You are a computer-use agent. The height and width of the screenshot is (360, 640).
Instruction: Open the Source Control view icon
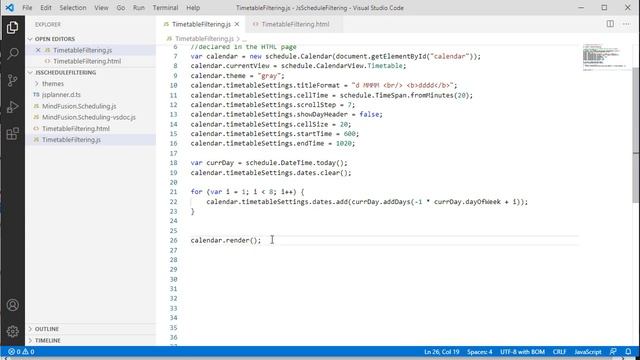(13, 80)
